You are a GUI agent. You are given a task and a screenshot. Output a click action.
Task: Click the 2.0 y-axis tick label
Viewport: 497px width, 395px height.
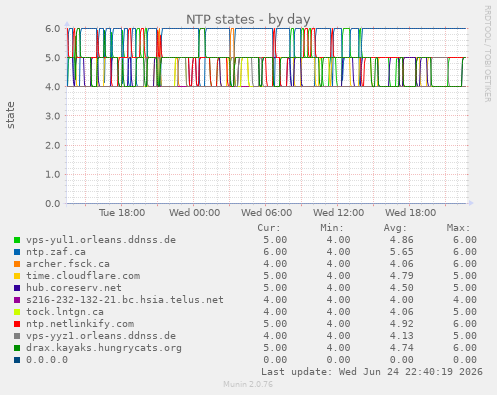53,145
